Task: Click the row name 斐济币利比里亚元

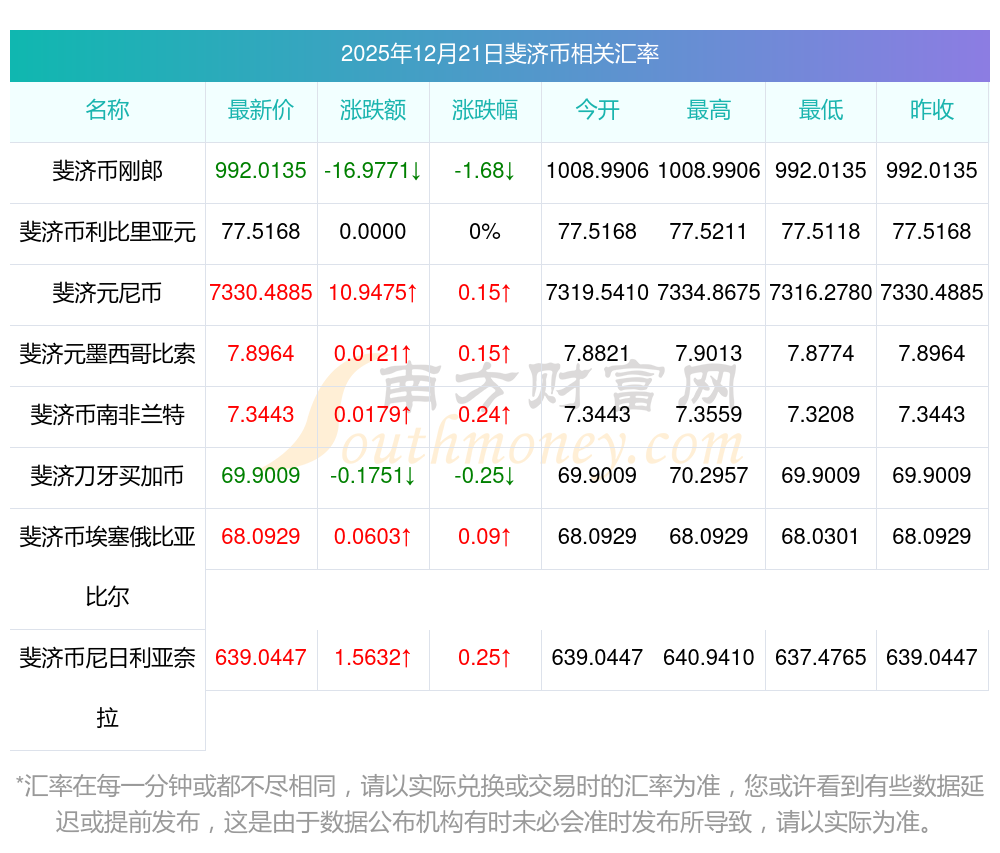Action: (x=107, y=231)
